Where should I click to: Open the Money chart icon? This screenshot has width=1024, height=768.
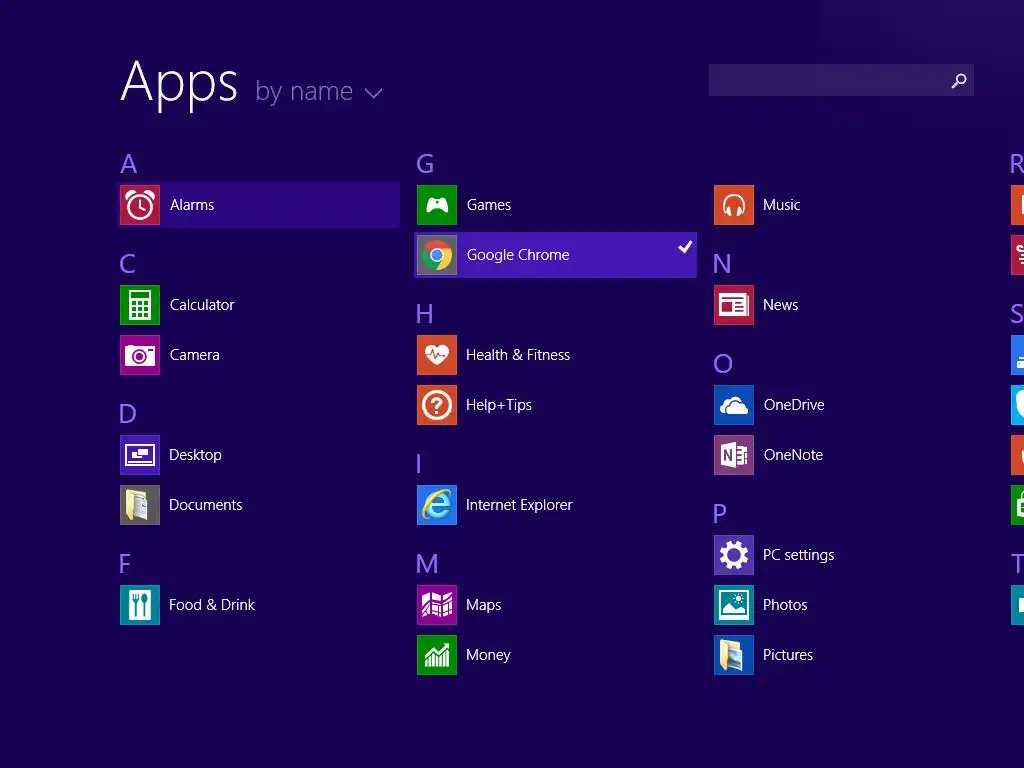[x=437, y=655]
